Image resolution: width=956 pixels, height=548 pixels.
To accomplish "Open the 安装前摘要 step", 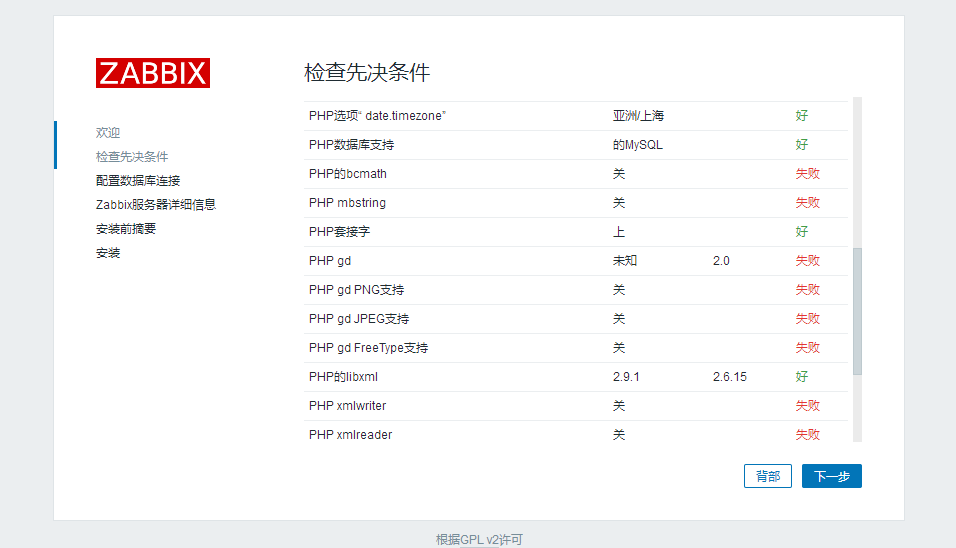I will click(126, 228).
